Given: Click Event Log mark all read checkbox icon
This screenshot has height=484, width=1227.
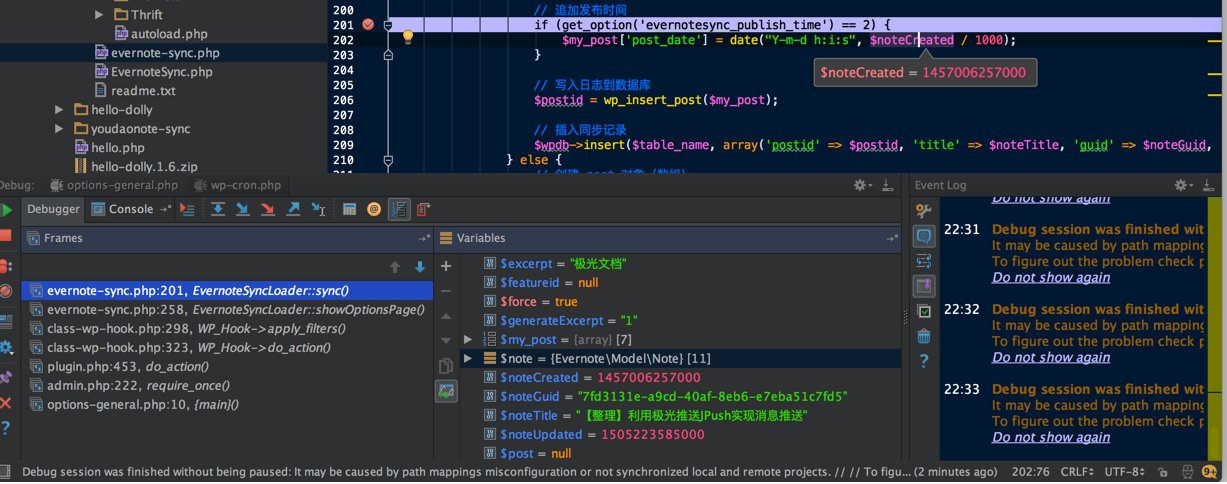Looking at the screenshot, I should 924,311.
